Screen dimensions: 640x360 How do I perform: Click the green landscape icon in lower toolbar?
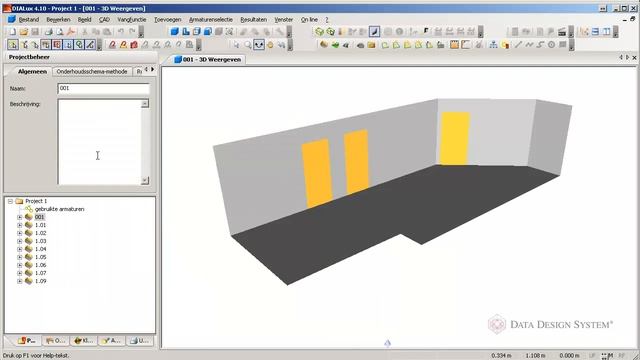point(335,44)
